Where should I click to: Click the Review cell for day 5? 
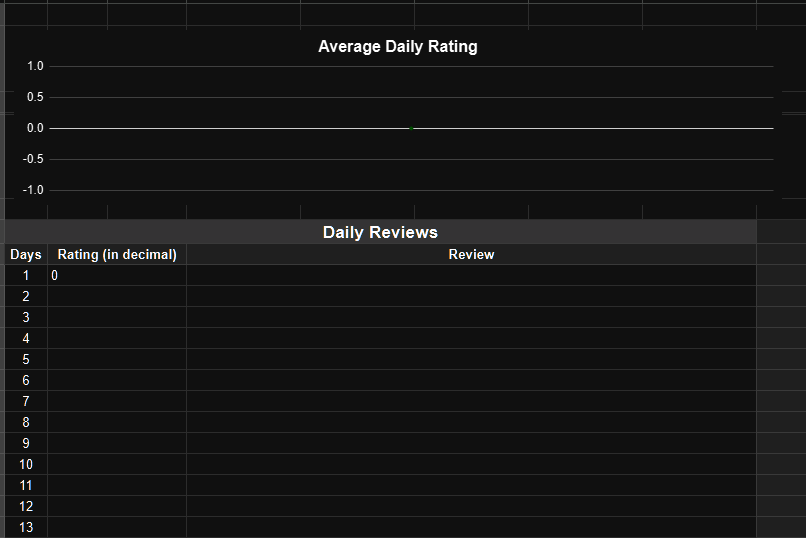(471, 359)
